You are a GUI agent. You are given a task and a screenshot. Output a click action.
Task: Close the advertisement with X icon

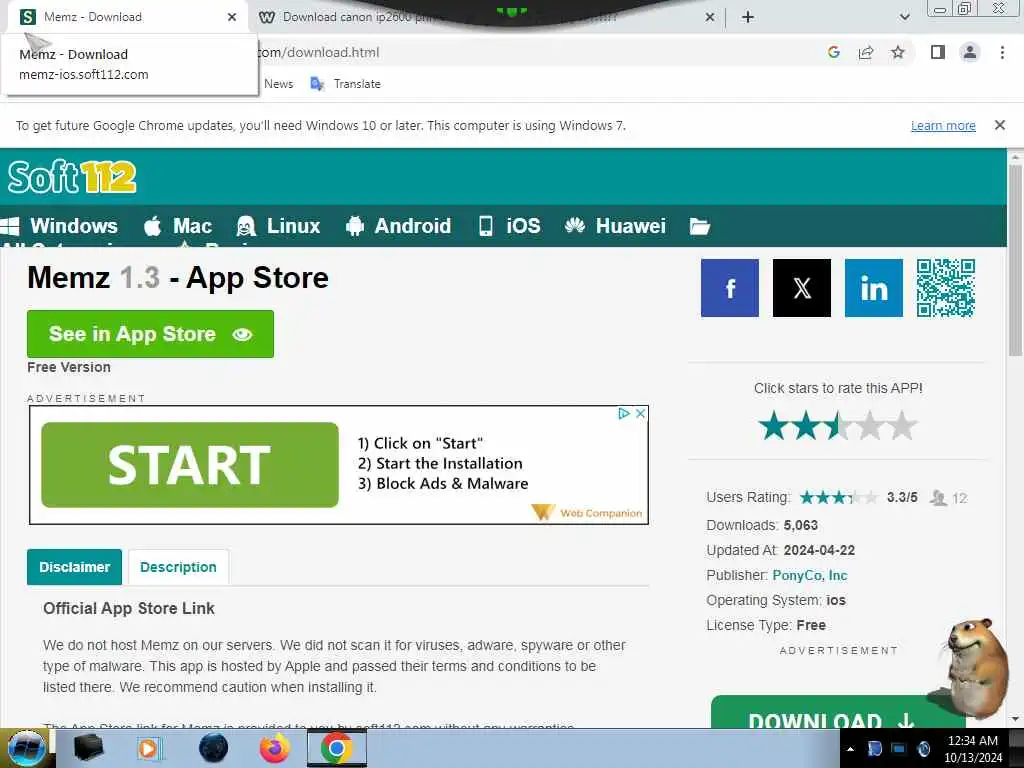(x=641, y=413)
